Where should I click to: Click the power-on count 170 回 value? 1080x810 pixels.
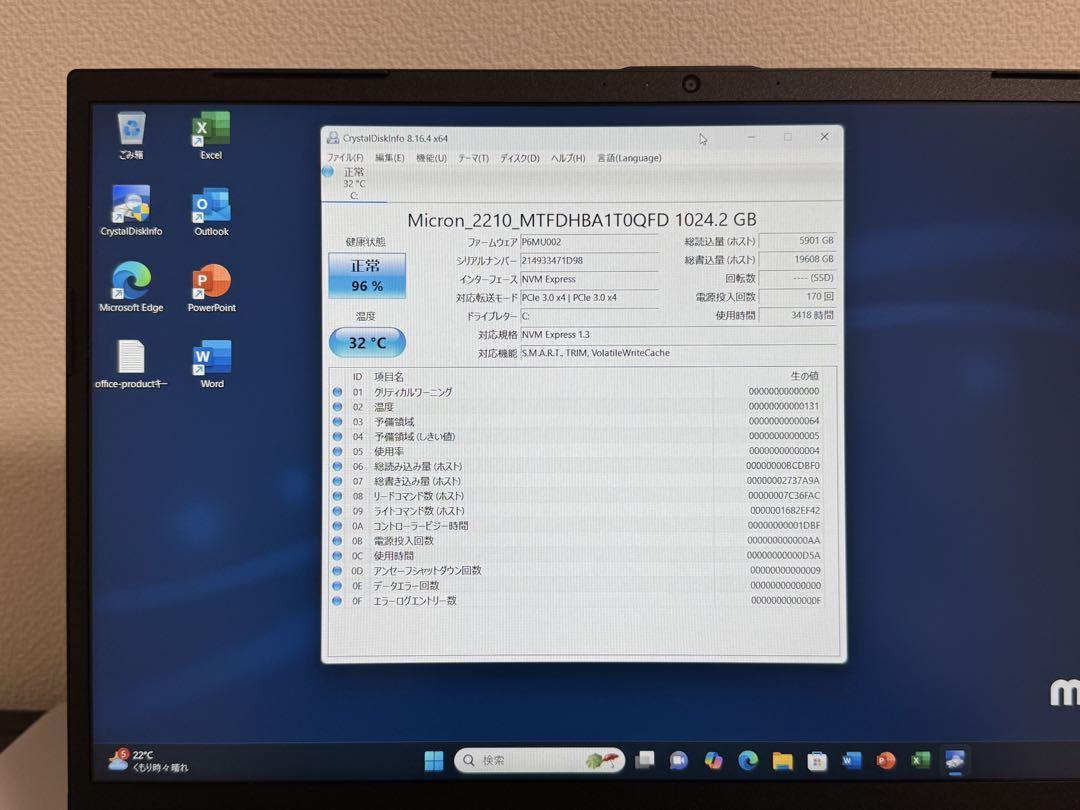[798, 297]
